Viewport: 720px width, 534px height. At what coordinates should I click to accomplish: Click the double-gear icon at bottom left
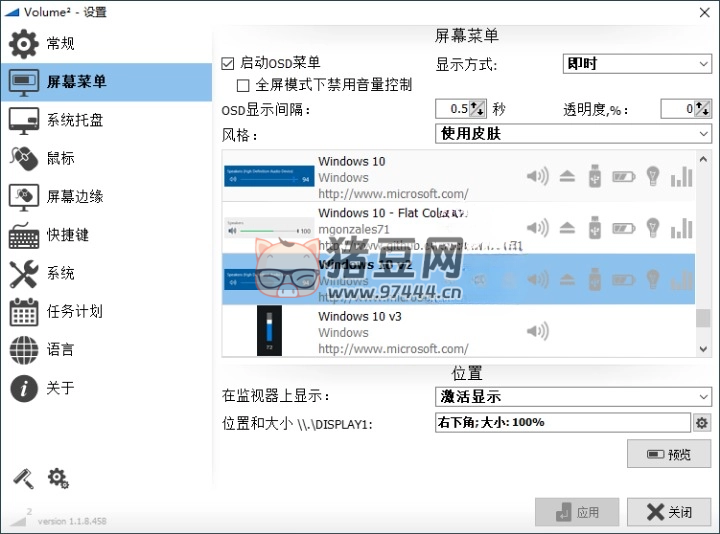tap(58, 479)
